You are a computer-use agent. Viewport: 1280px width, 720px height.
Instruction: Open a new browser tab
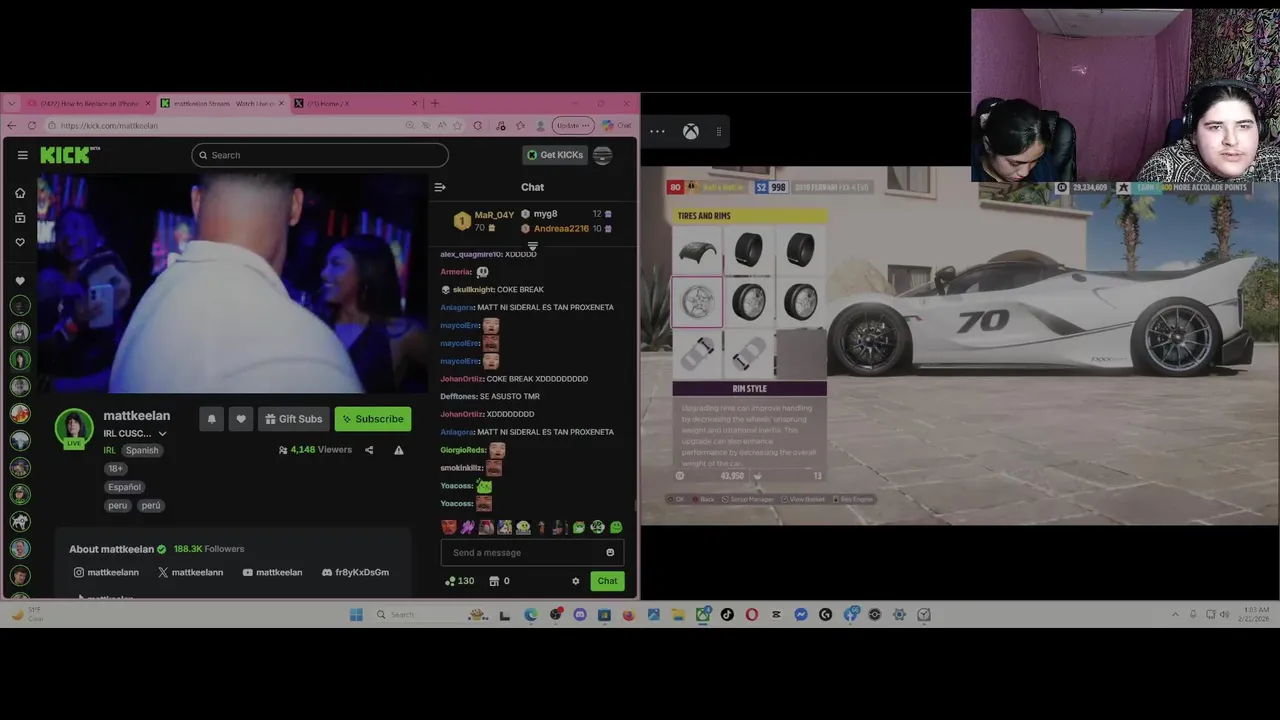434,103
